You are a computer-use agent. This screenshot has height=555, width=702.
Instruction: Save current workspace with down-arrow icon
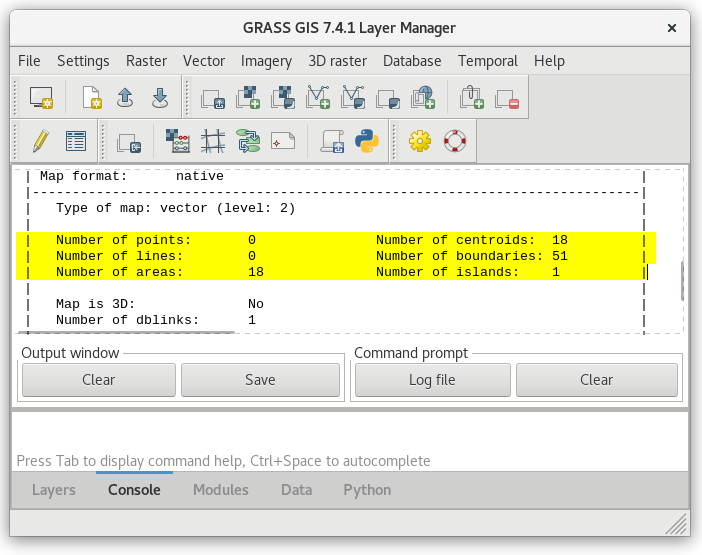coord(160,97)
